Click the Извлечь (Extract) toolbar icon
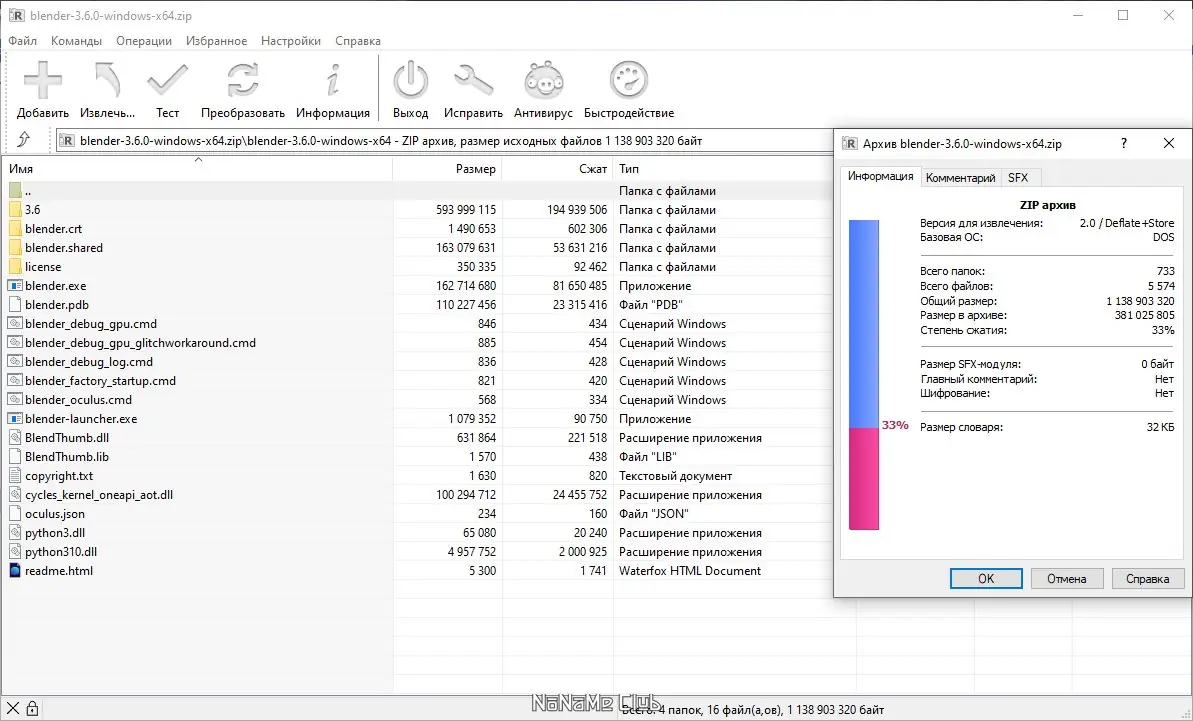This screenshot has height=721, width=1193. click(107, 80)
